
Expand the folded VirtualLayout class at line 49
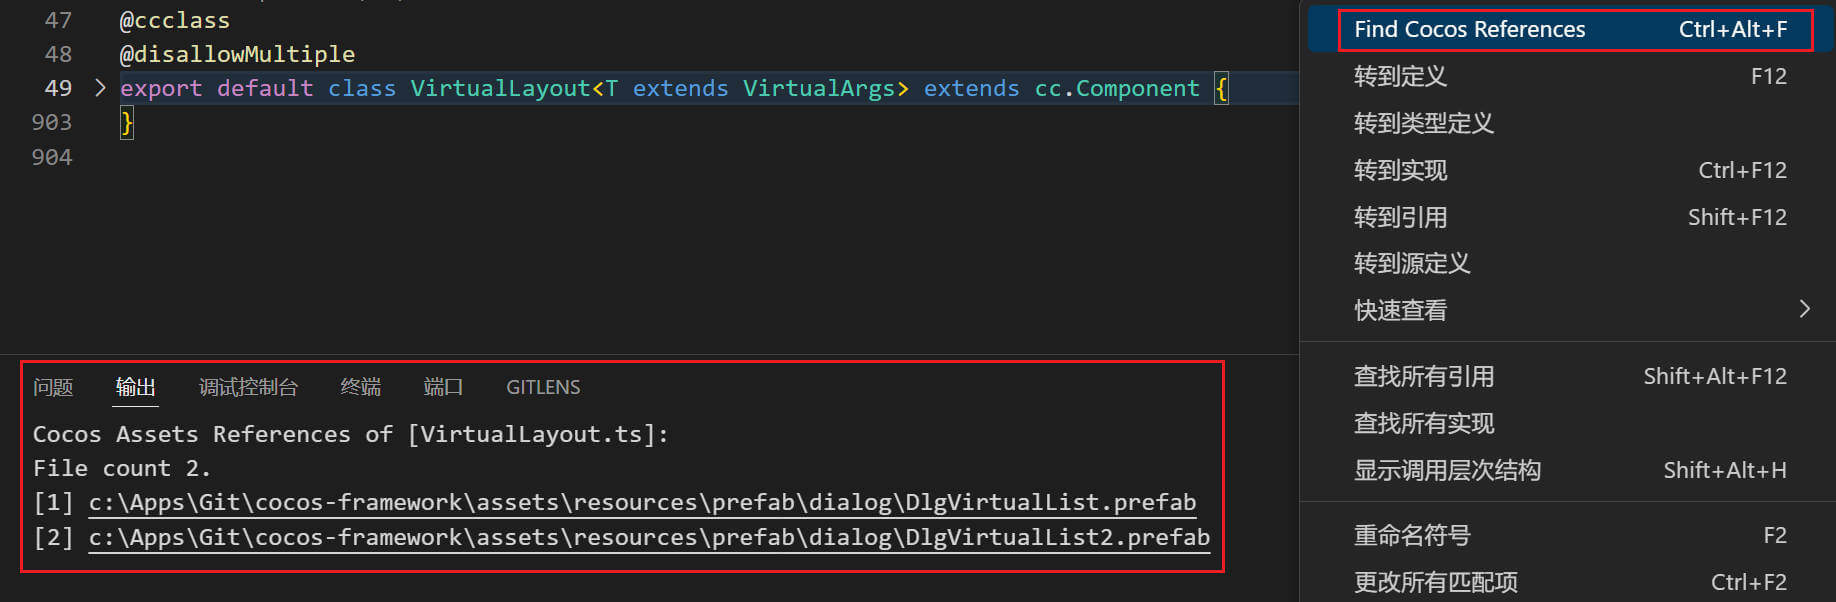(x=100, y=88)
